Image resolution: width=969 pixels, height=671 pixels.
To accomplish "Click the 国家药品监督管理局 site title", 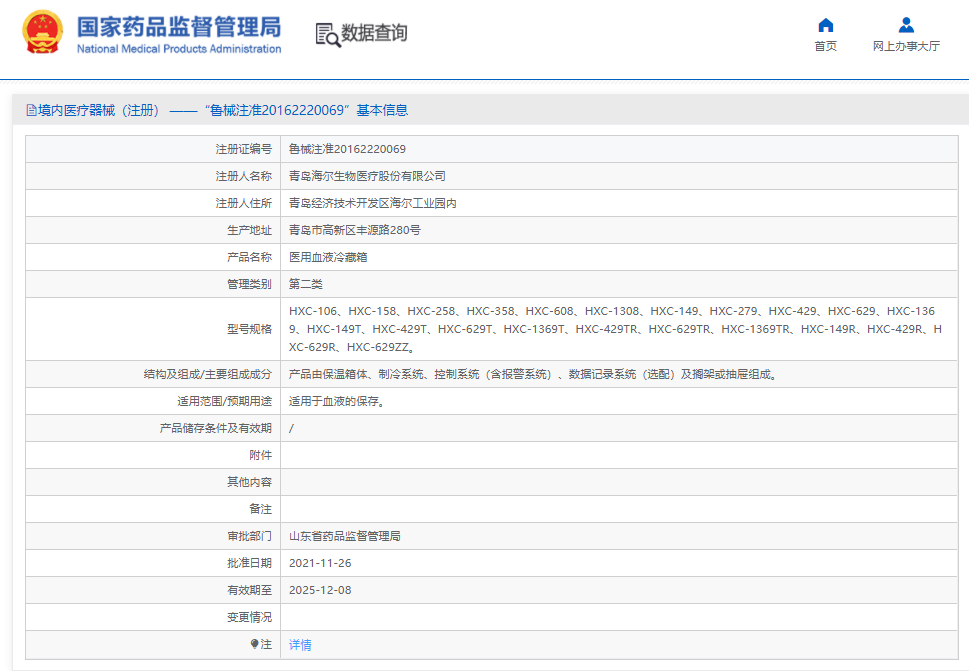I will click(x=179, y=26).
